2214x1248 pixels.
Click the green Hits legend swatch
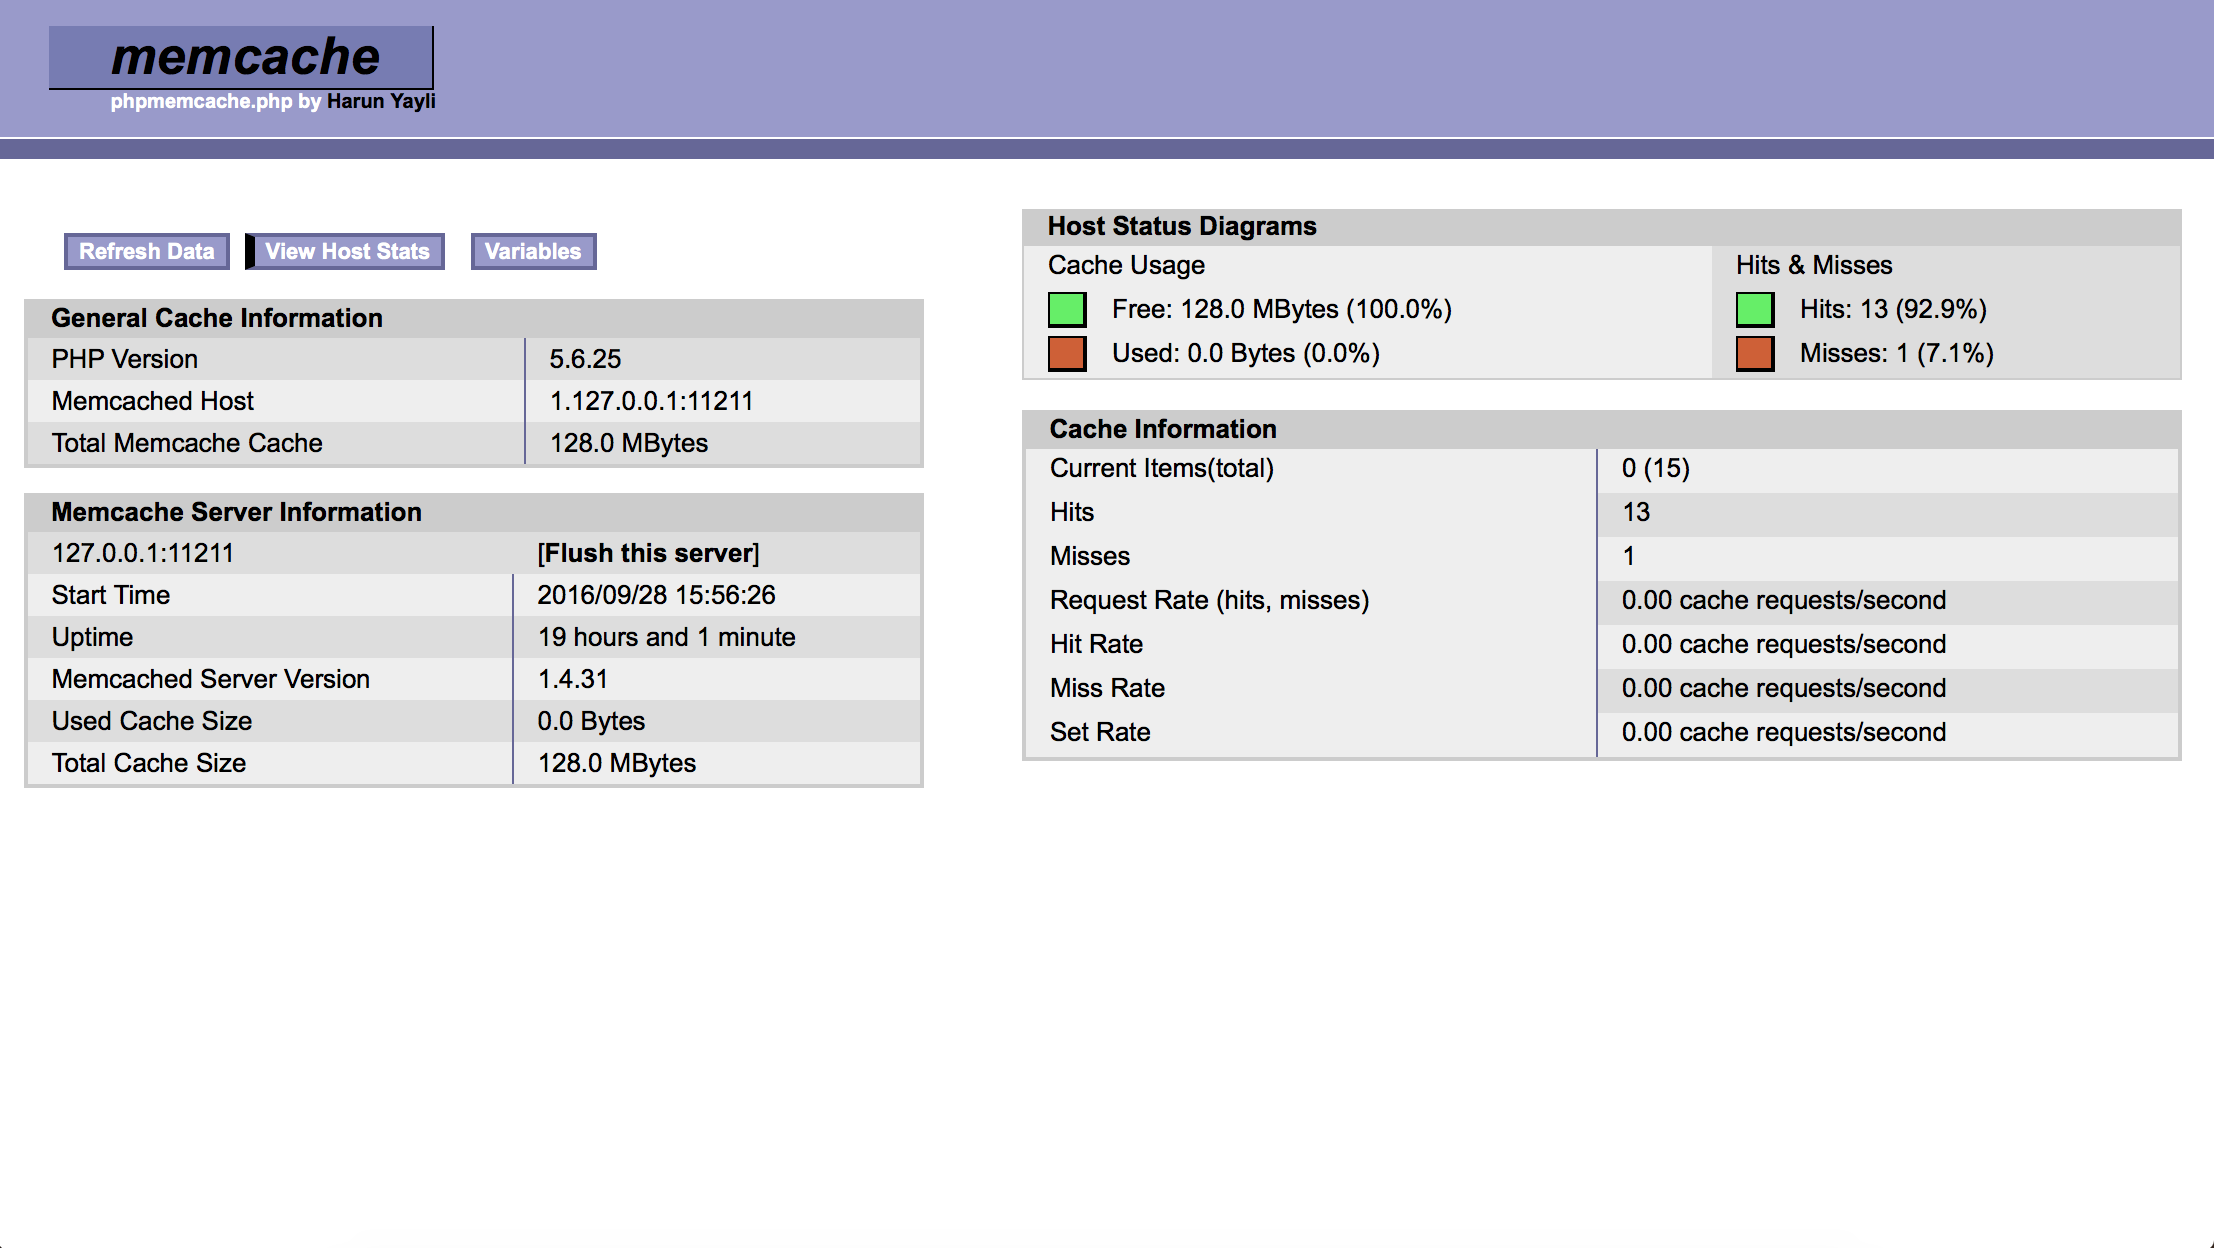tap(1755, 309)
